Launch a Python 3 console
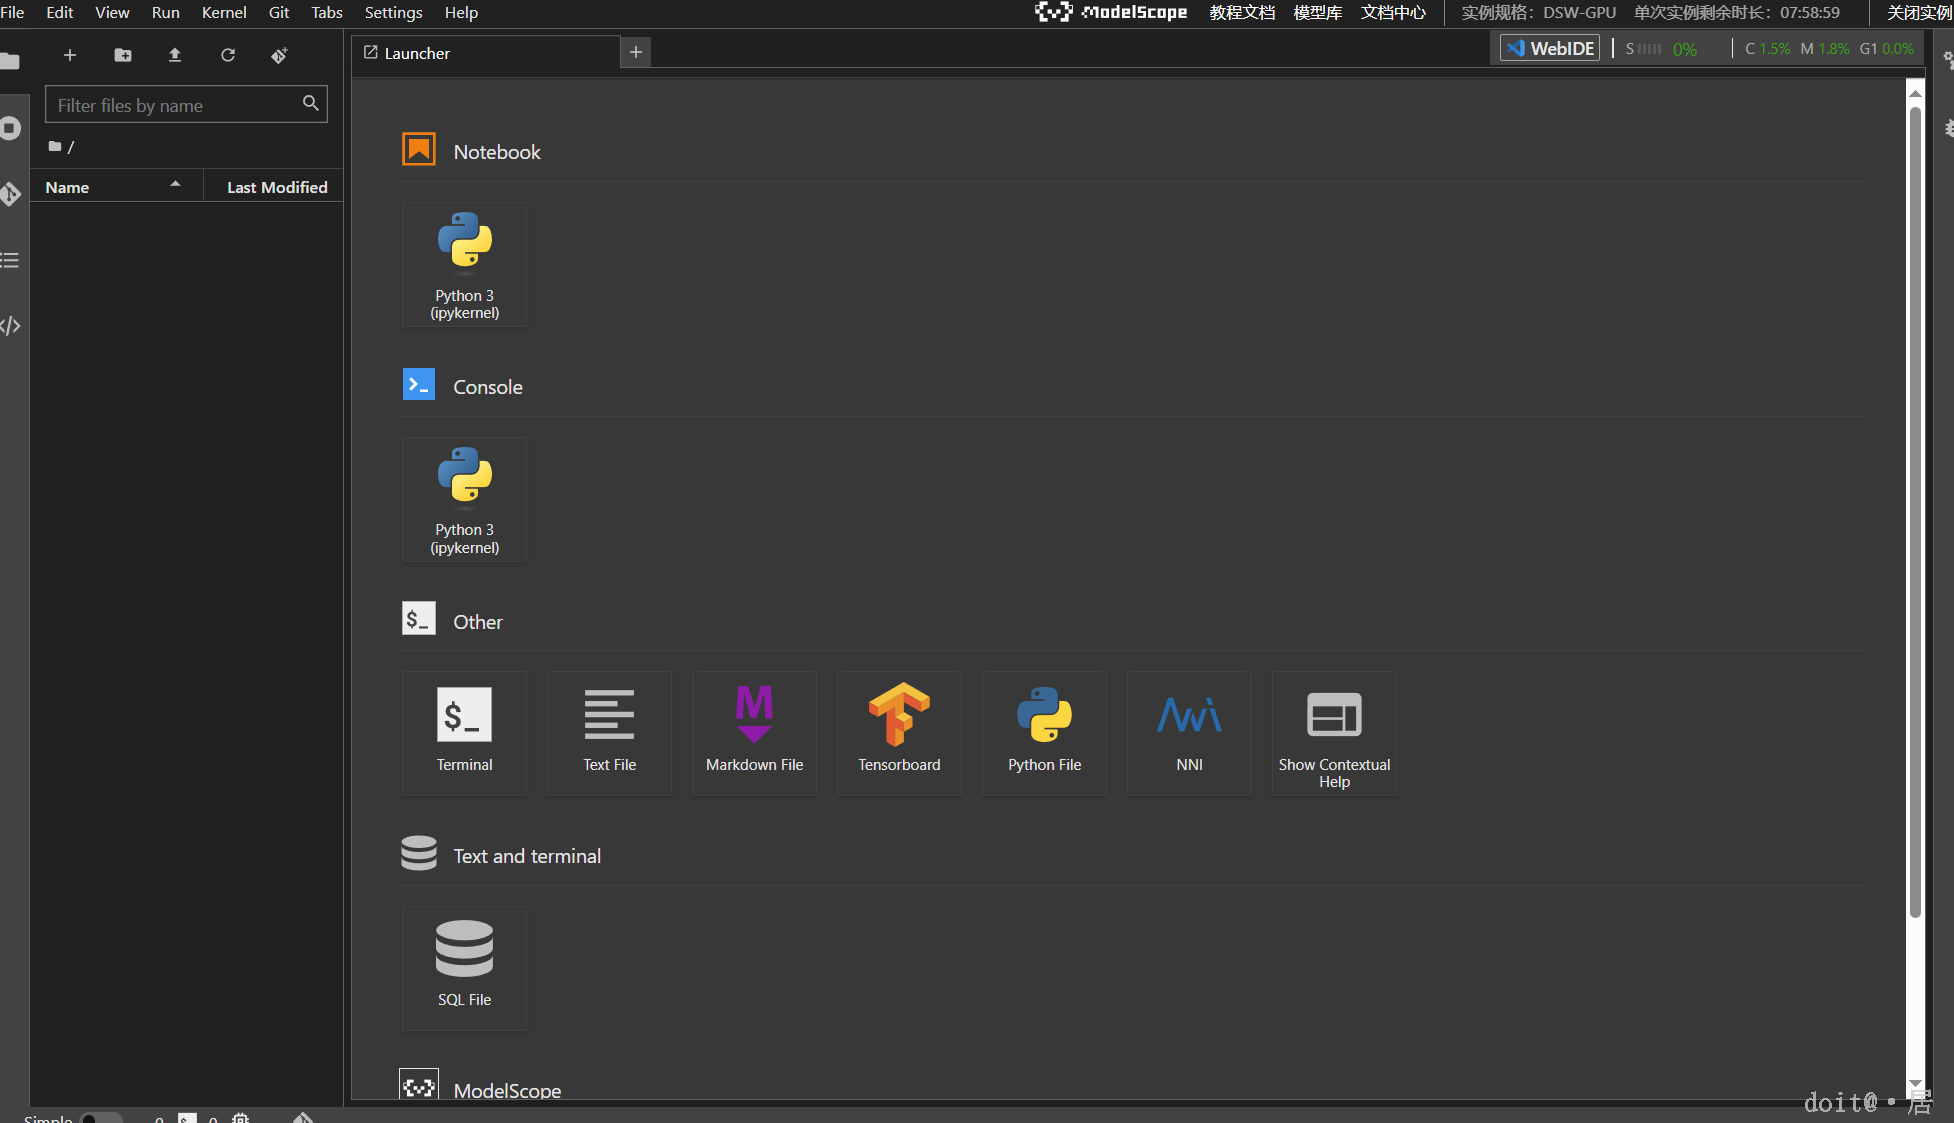This screenshot has width=1954, height=1123. tap(464, 499)
